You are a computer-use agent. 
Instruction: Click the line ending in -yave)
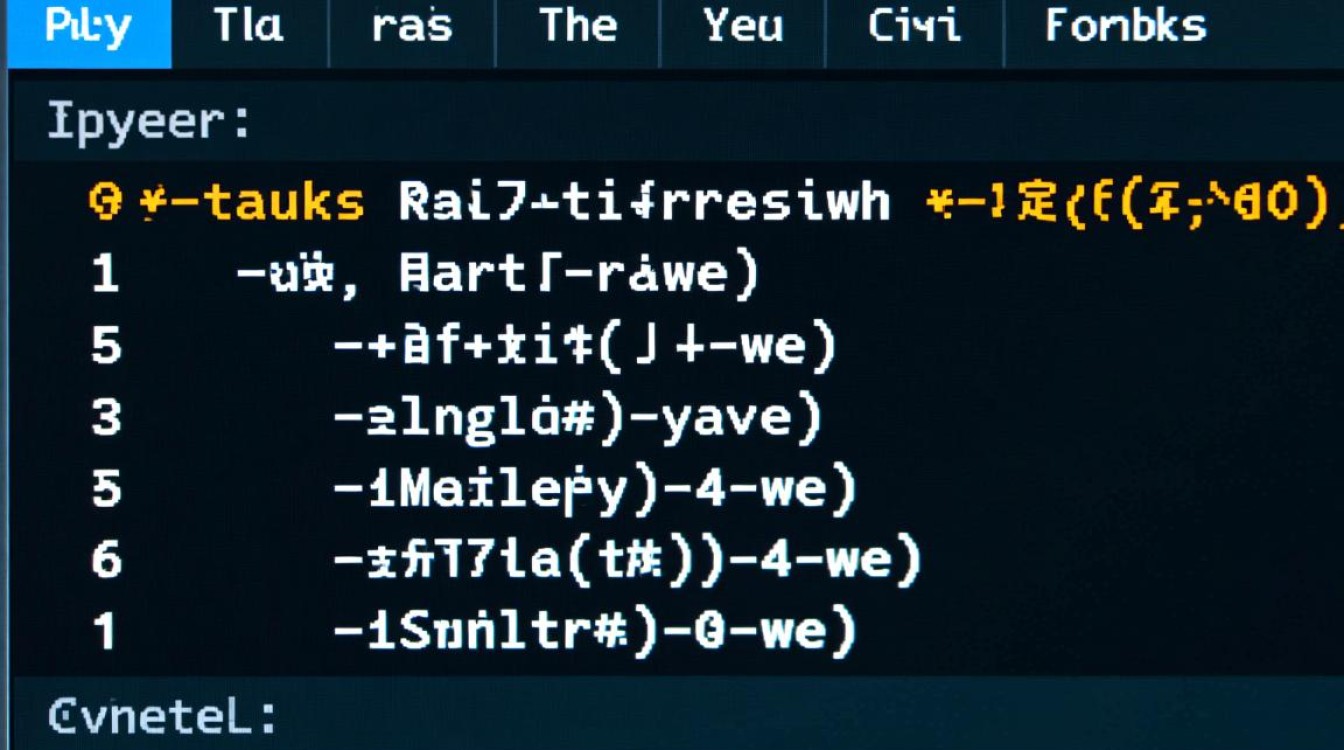tap(576, 418)
